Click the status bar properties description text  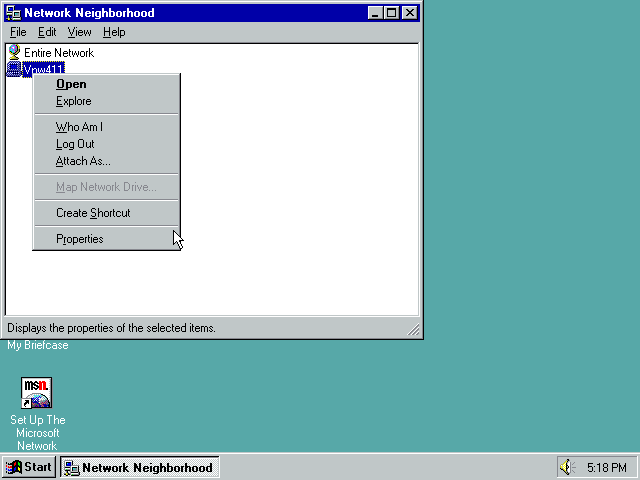[111, 328]
